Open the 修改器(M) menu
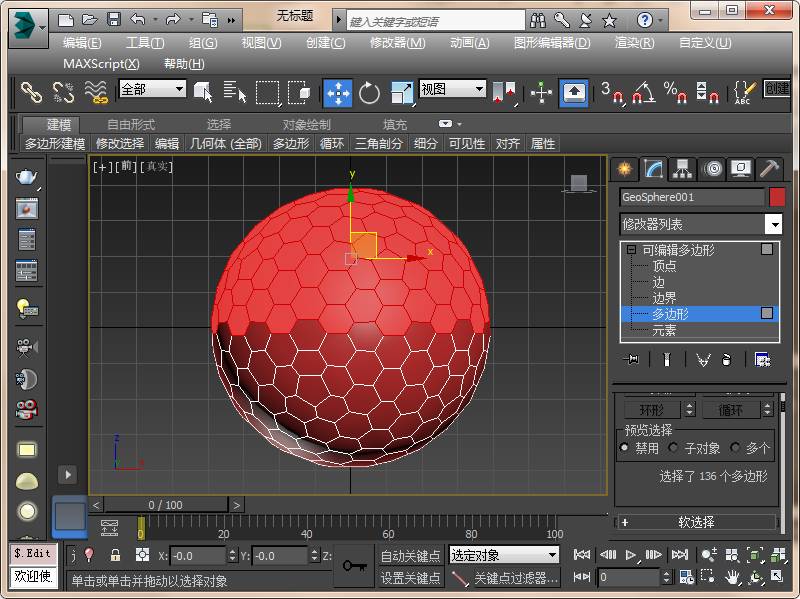The image size is (800, 599). (x=397, y=43)
